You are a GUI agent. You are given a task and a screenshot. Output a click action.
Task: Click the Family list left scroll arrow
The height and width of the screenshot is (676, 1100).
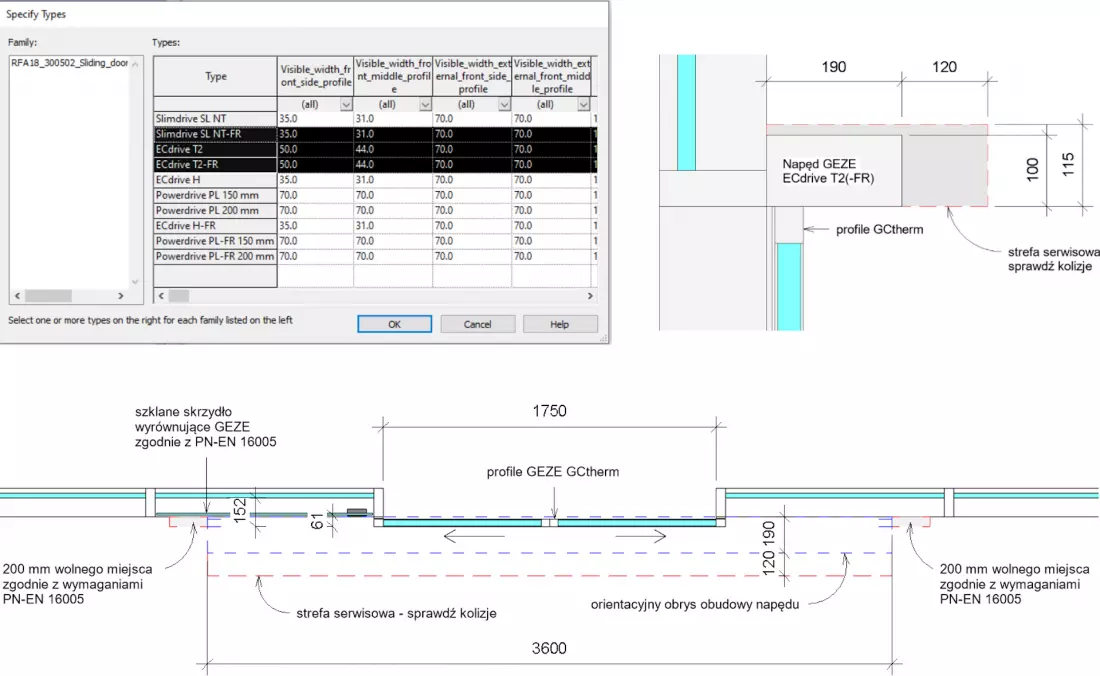[18, 296]
